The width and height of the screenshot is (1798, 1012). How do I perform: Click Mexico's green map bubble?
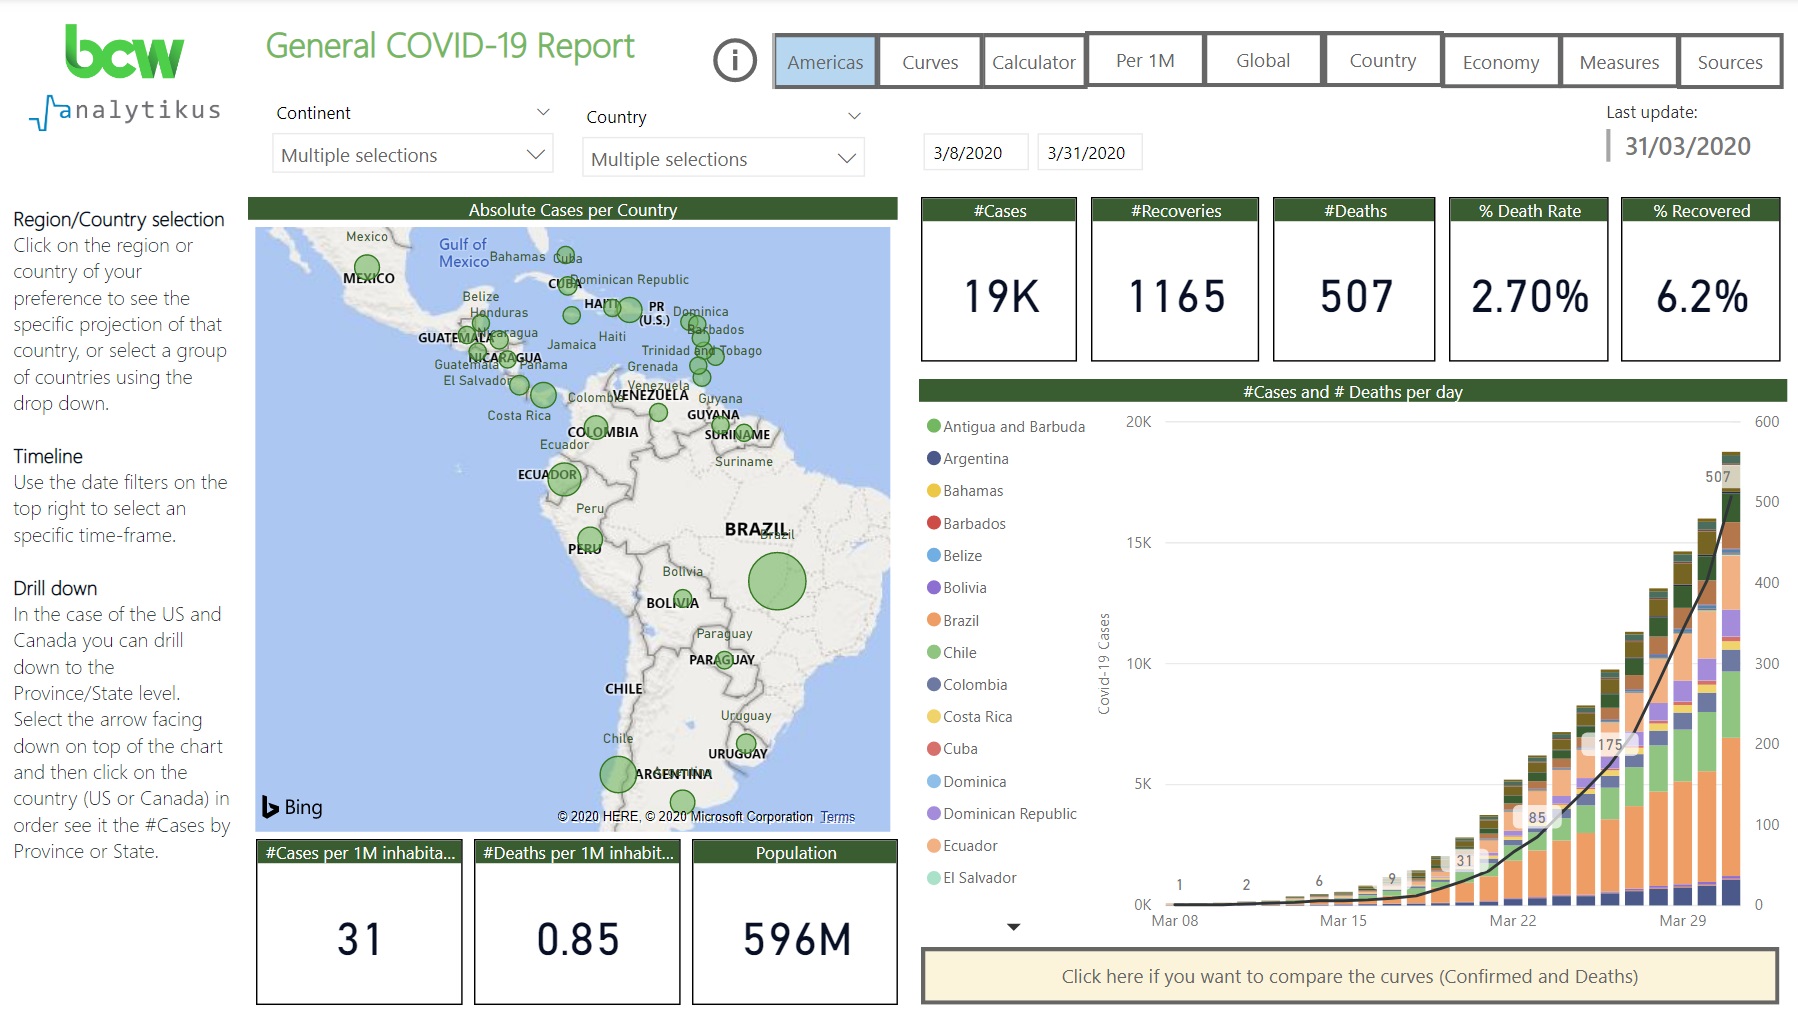click(x=367, y=268)
